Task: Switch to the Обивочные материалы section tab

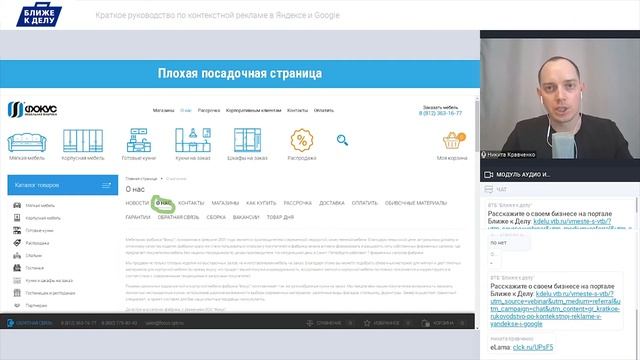Action: 416,203
